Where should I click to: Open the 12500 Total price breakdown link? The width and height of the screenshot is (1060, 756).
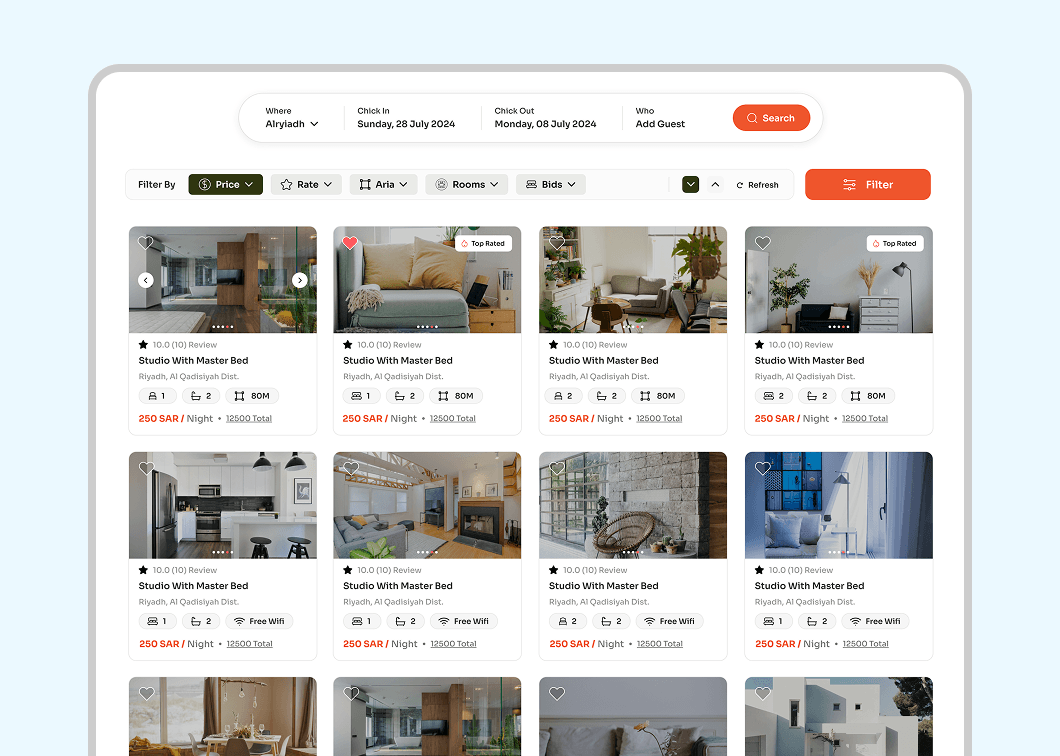(x=248, y=418)
